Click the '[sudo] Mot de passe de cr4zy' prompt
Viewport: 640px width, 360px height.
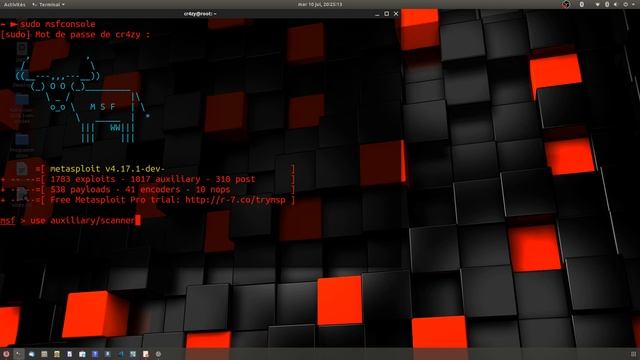click(x=75, y=35)
